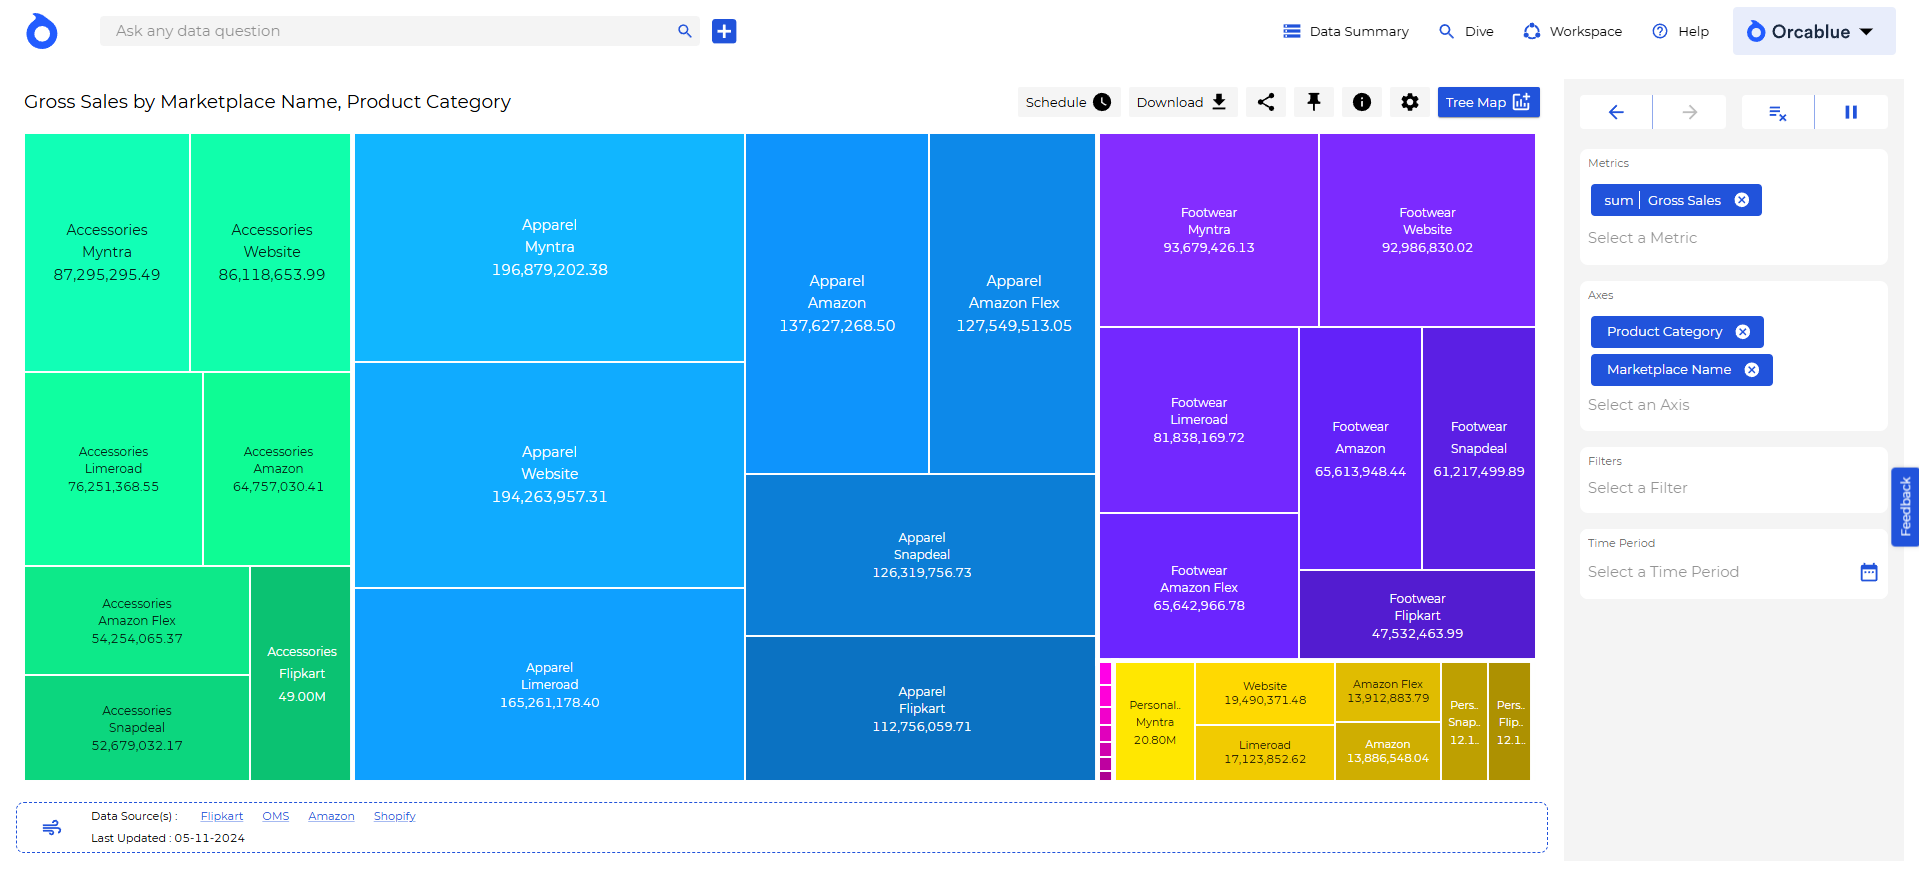Screen dimensions: 1919x873
Task: Select the Apparel Flipkart tile
Action: click(x=921, y=709)
